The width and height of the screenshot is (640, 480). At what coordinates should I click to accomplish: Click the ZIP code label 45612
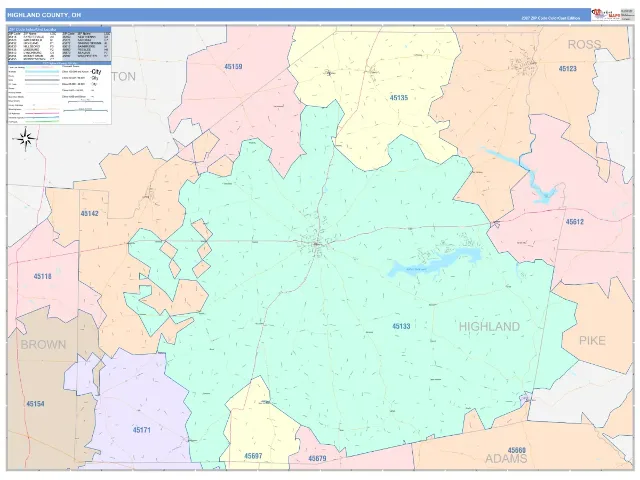[x=574, y=222]
